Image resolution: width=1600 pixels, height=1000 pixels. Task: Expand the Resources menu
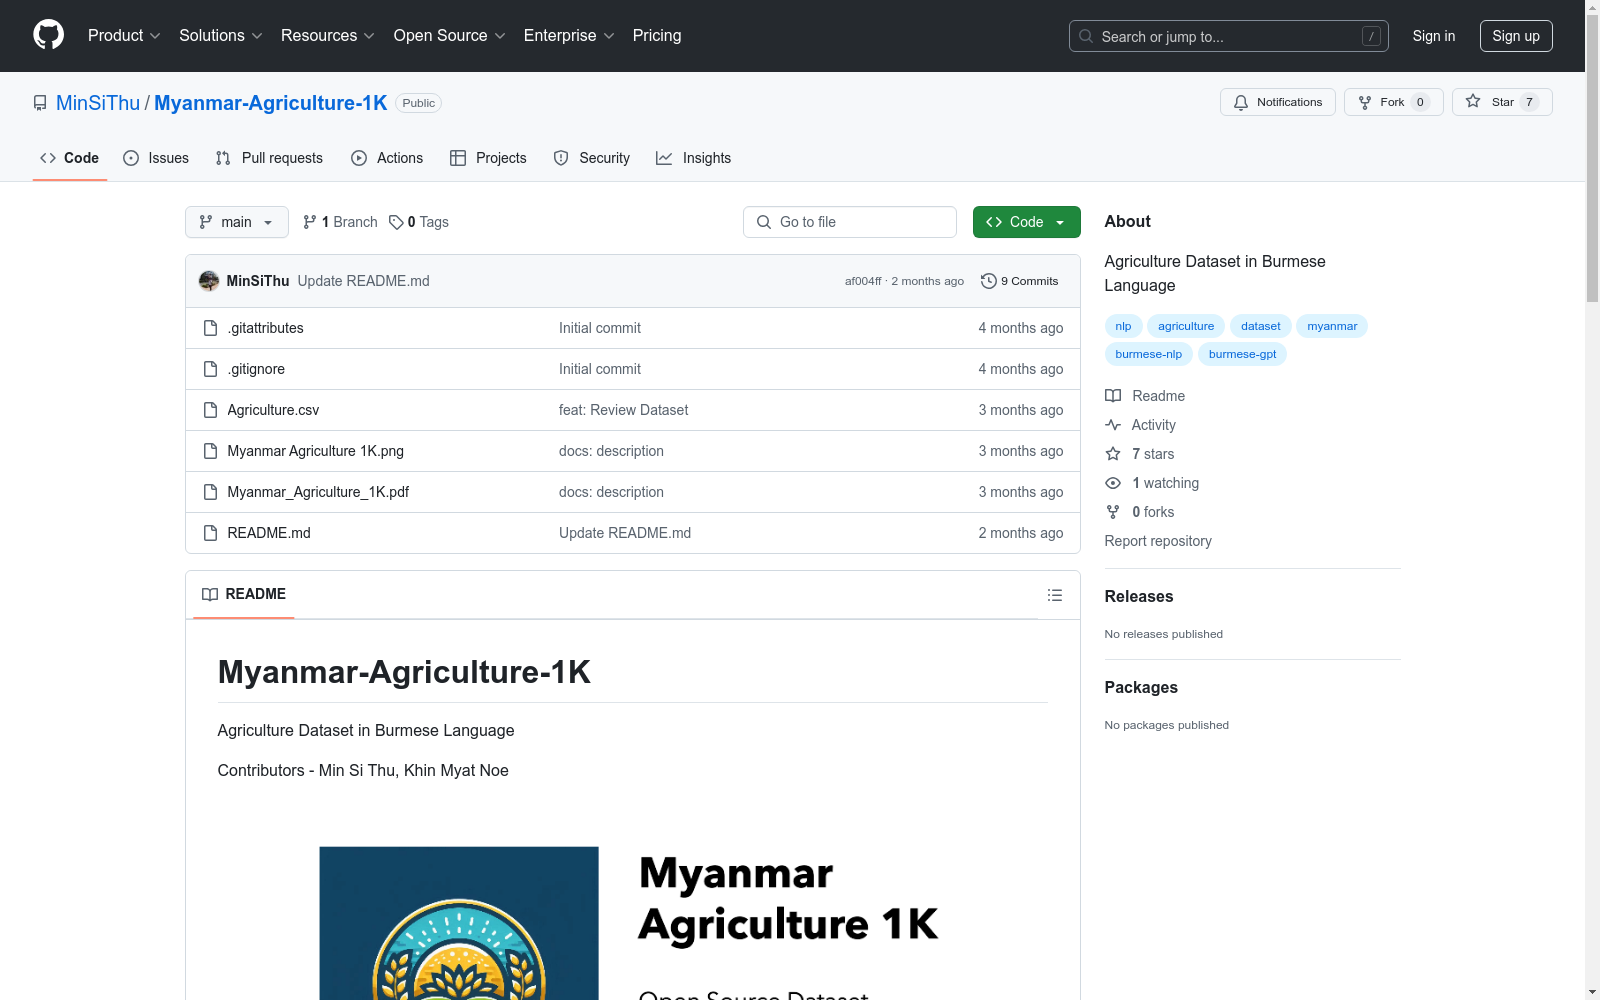point(328,35)
